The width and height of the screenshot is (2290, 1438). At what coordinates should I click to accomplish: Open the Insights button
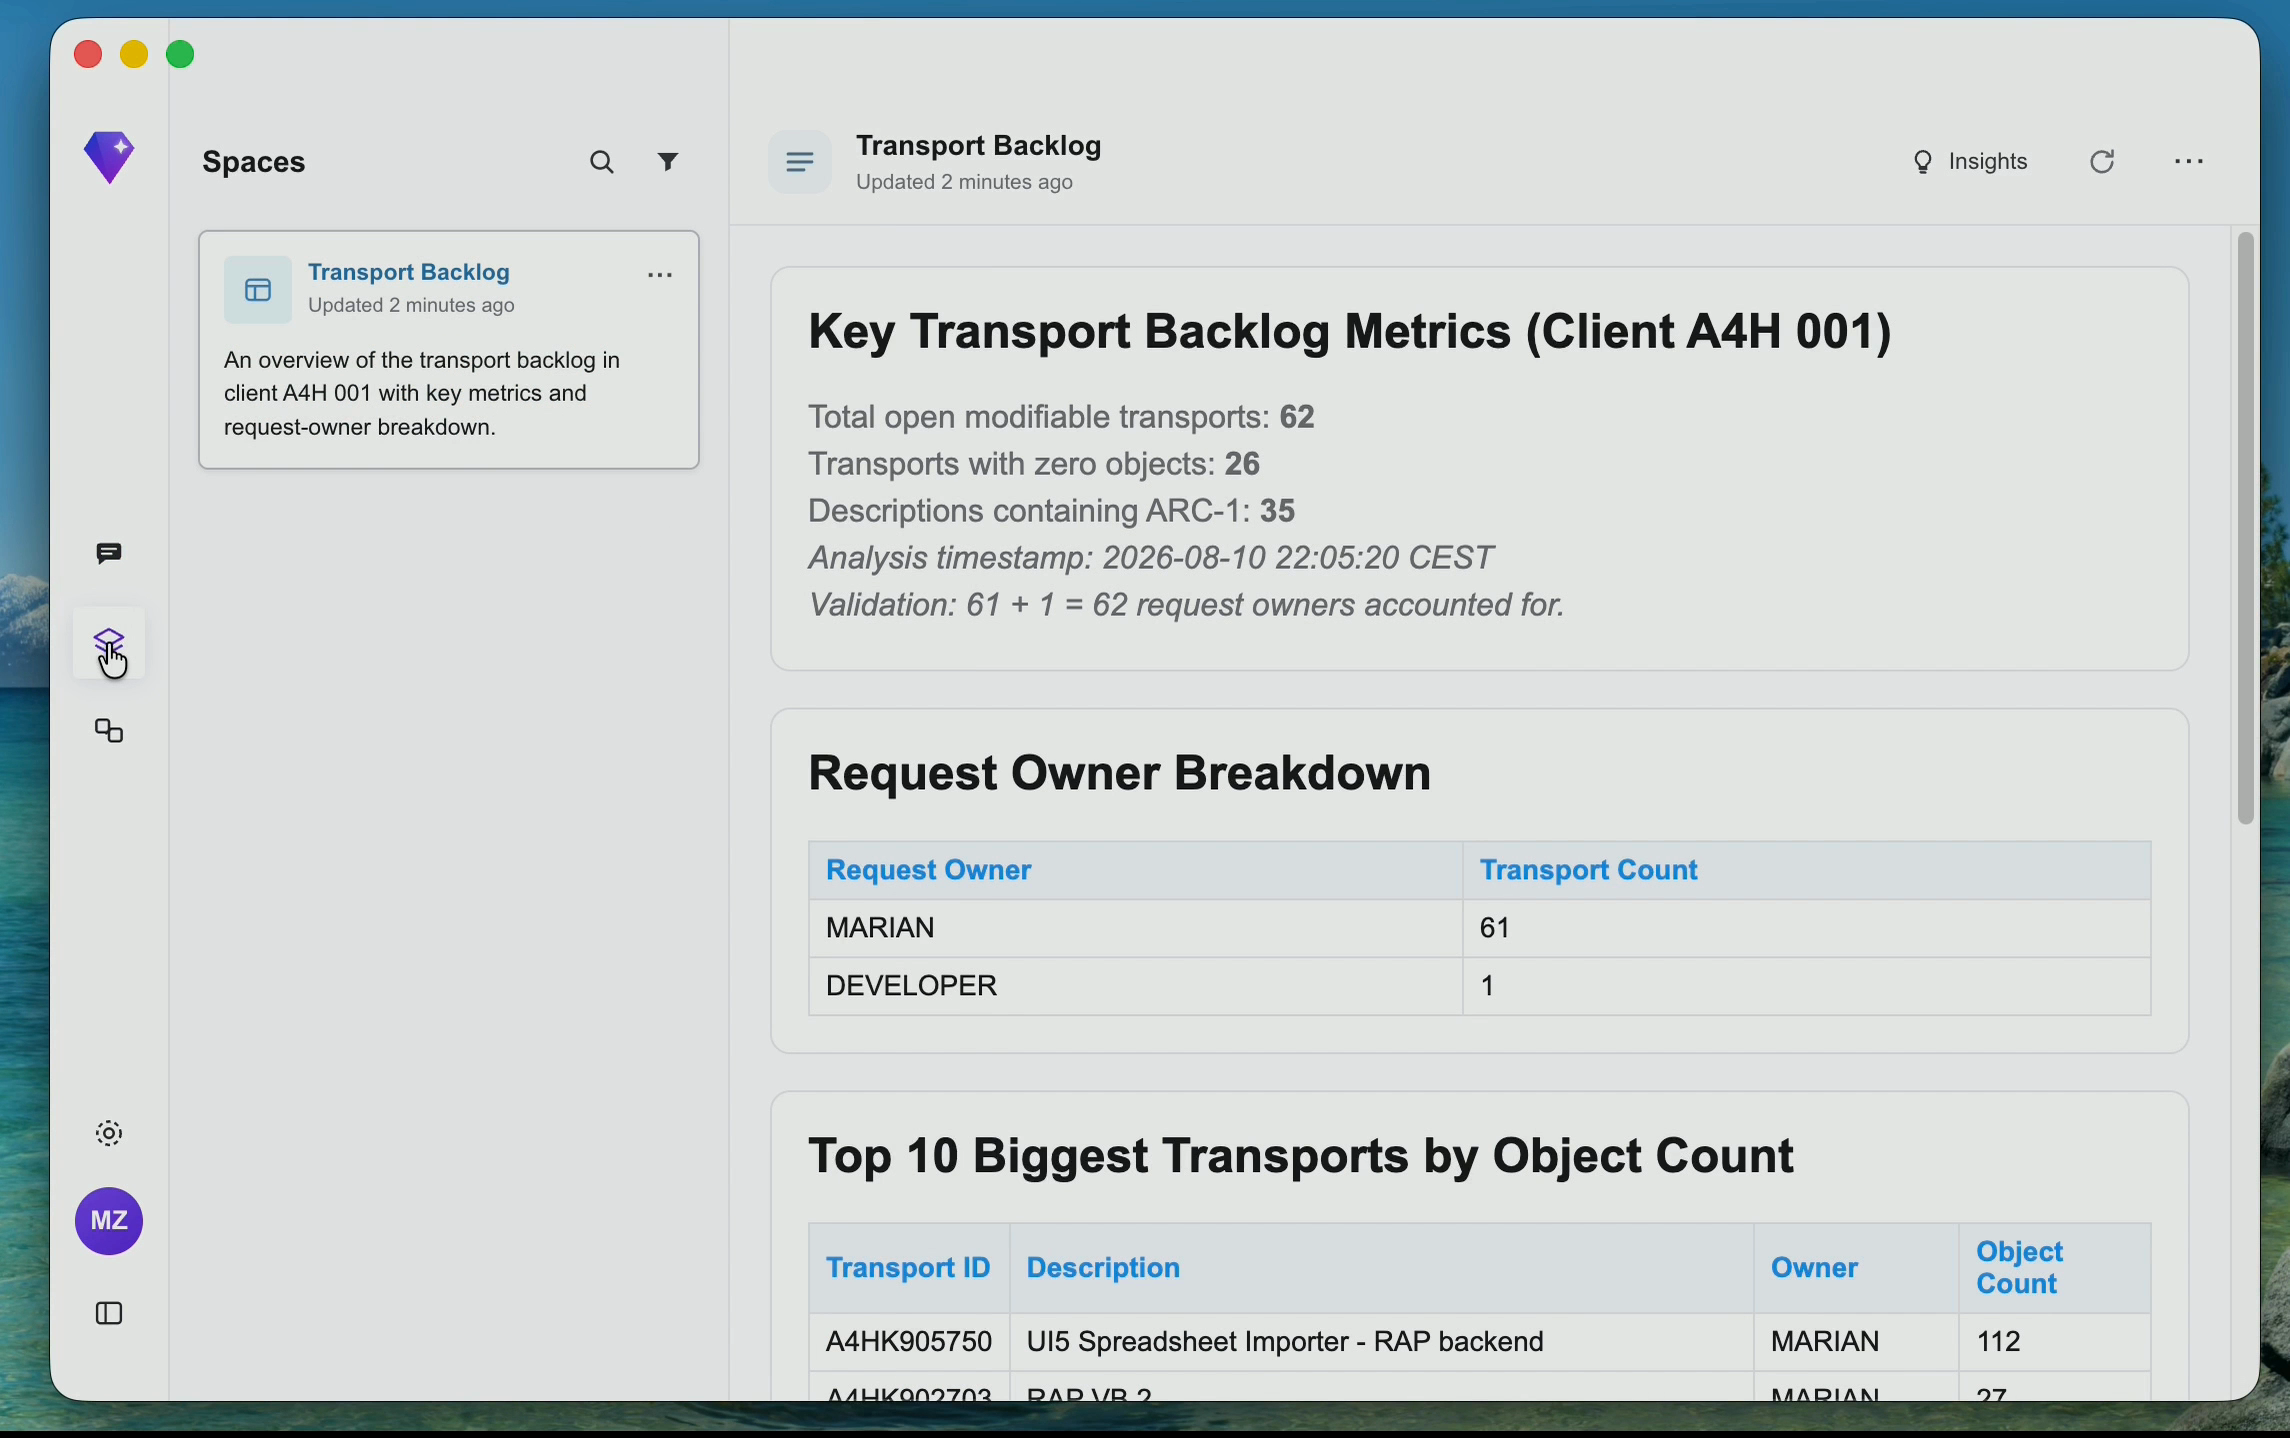[x=1970, y=162]
